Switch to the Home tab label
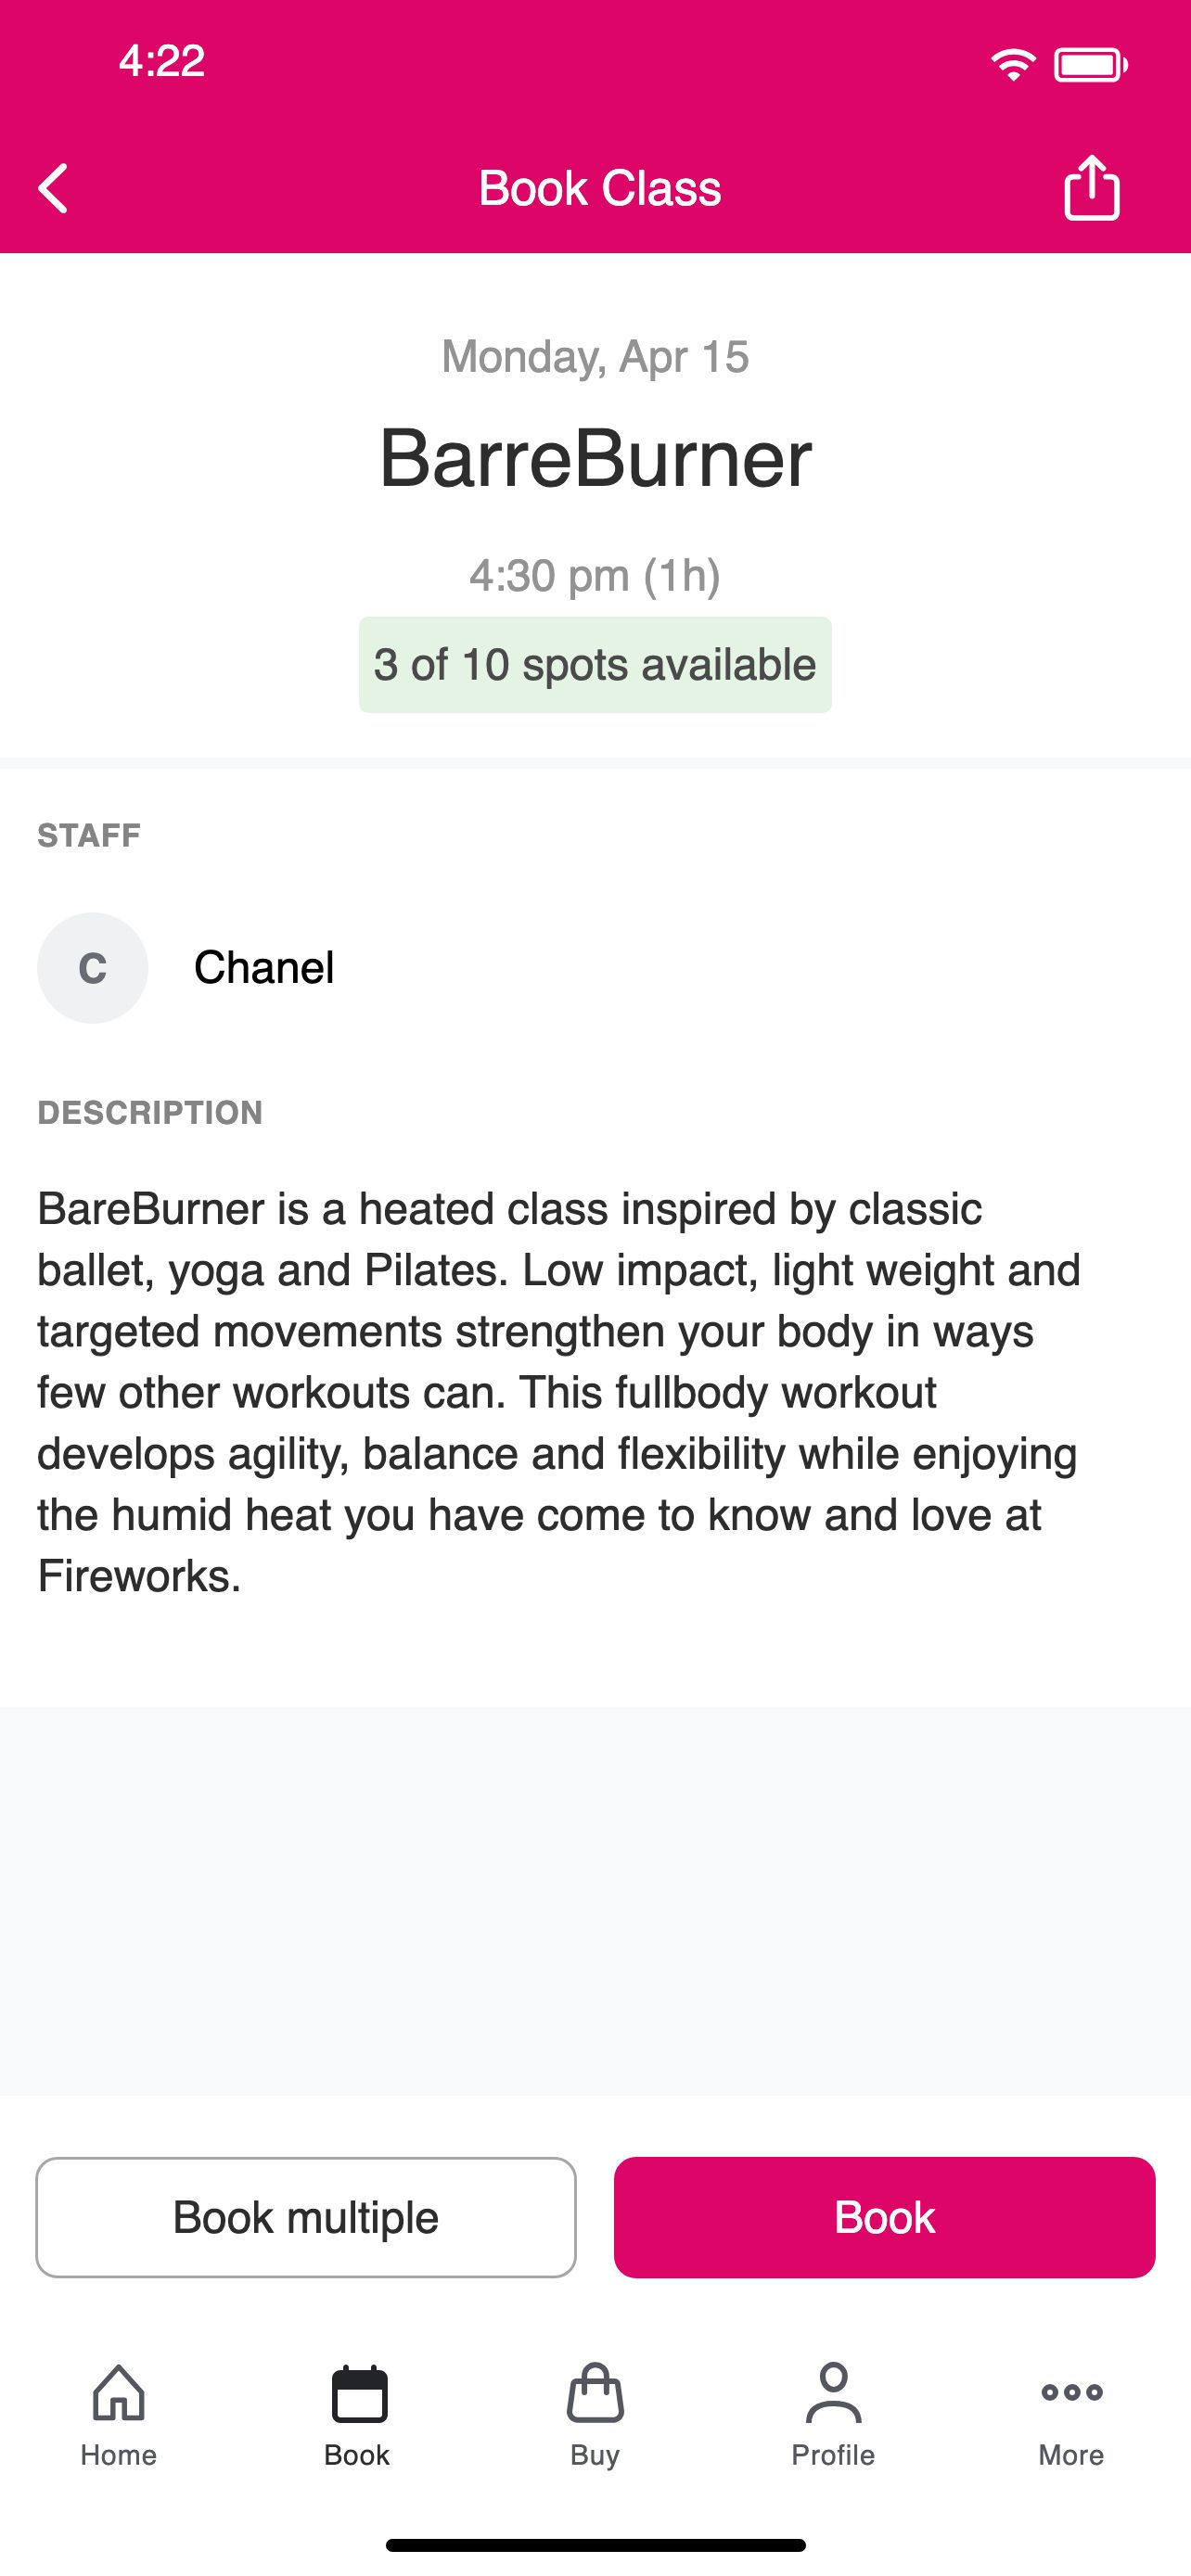This screenshot has height=2576, width=1191. [x=119, y=2455]
